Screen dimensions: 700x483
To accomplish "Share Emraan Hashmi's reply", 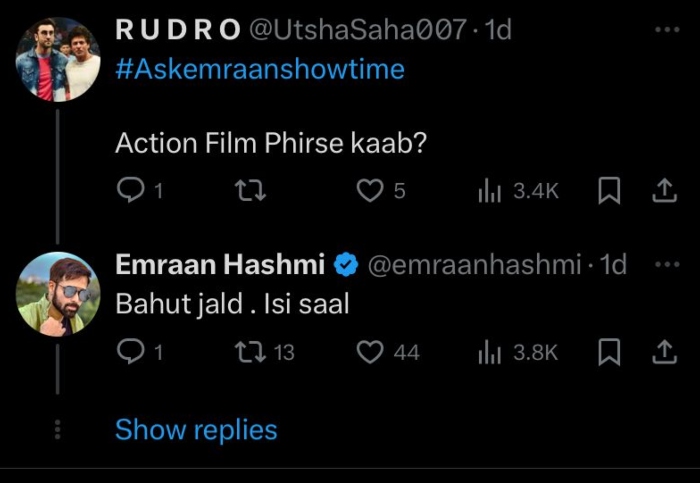I will click(x=663, y=351).
